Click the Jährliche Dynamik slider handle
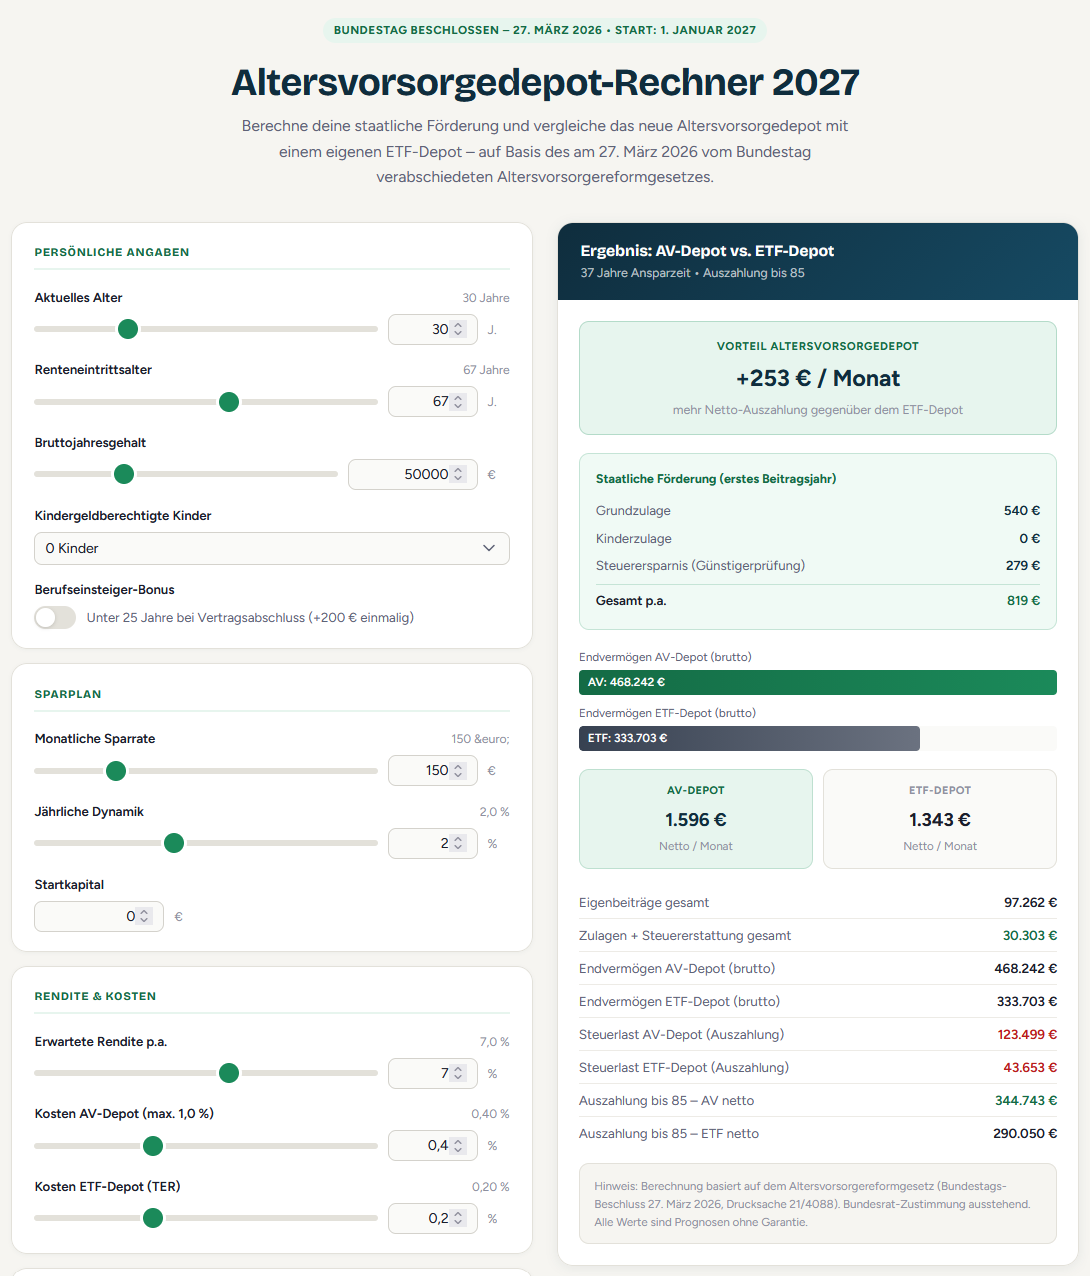 pyautogui.click(x=174, y=843)
